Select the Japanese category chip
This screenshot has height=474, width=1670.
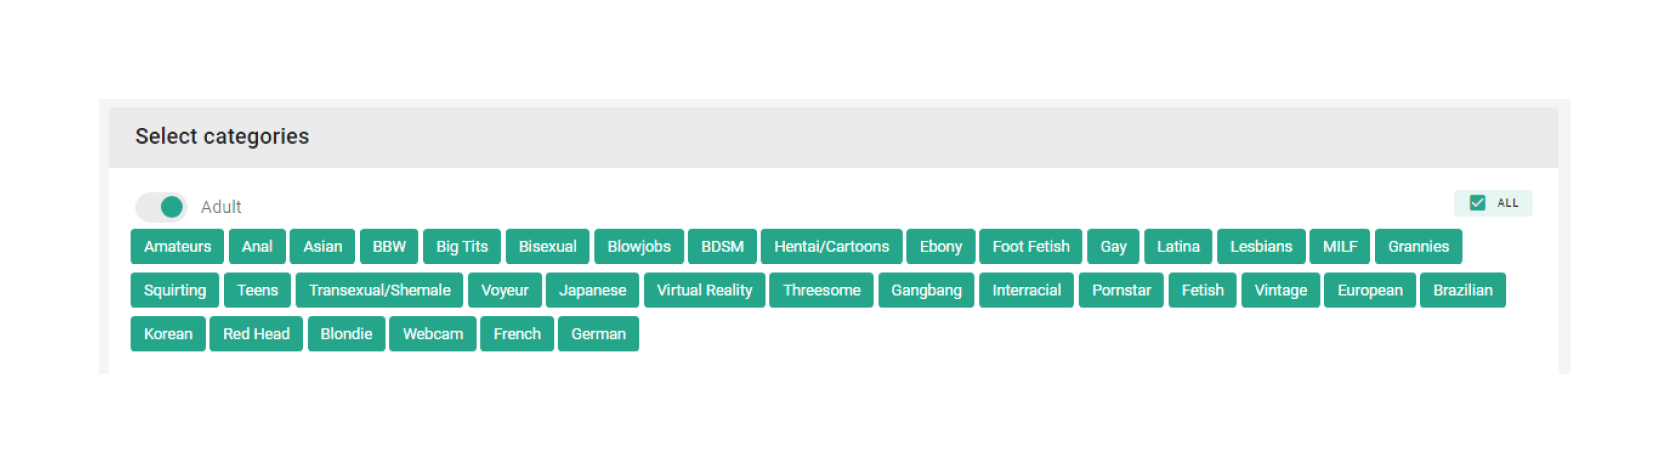coord(592,291)
